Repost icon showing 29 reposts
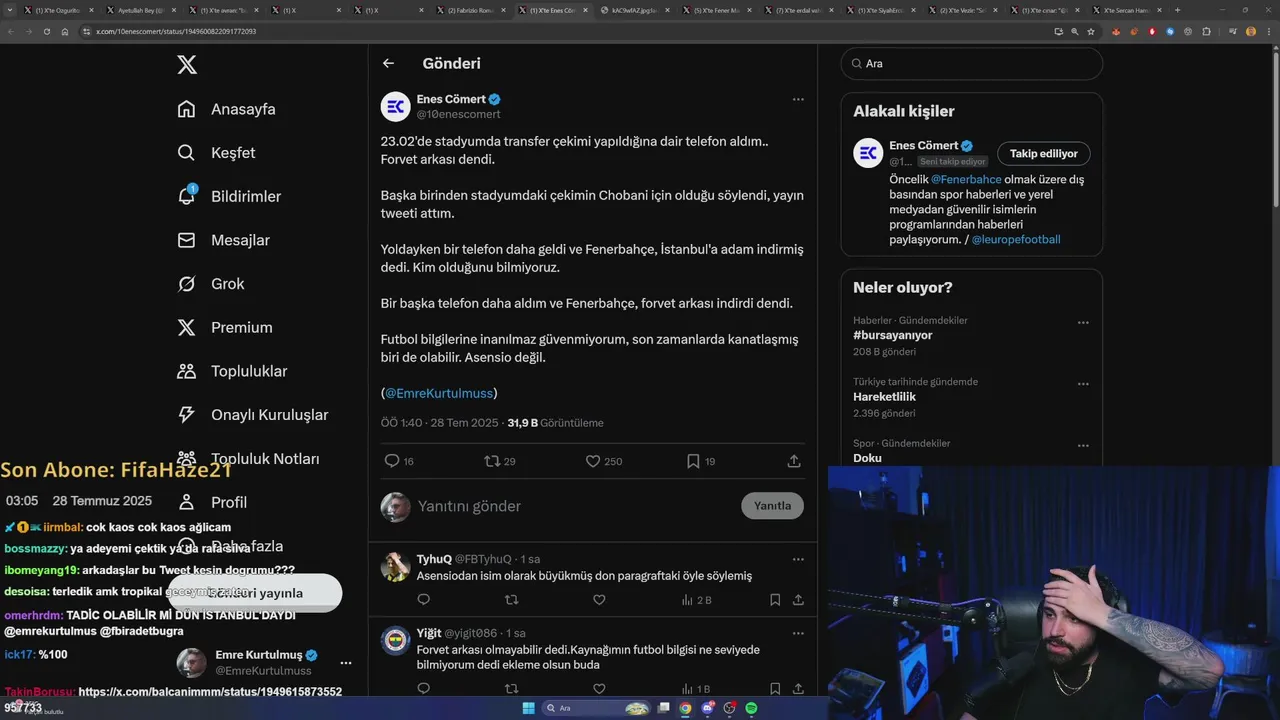The width and height of the screenshot is (1280, 720). pos(491,461)
